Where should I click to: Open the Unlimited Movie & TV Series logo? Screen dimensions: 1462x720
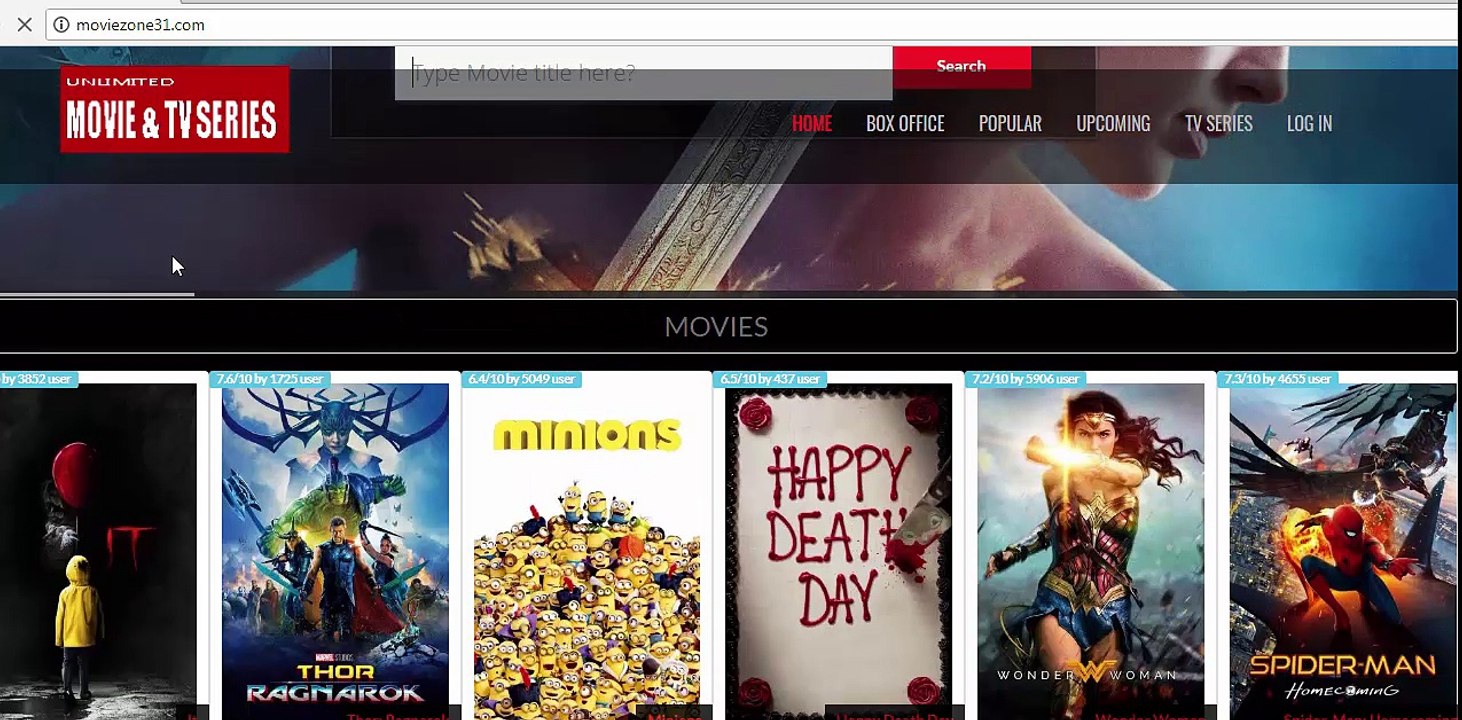pyautogui.click(x=175, y=109)
